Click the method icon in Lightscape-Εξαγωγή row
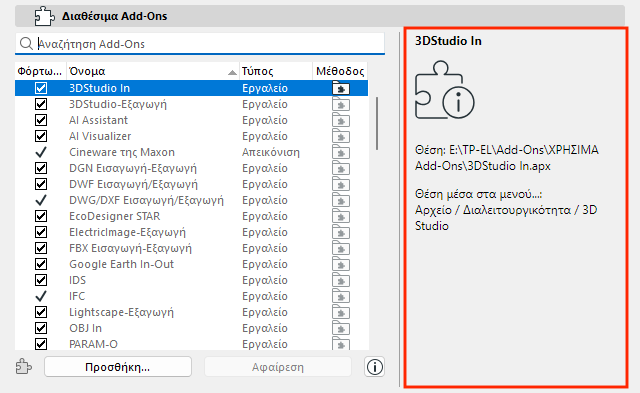 (341, 312)
